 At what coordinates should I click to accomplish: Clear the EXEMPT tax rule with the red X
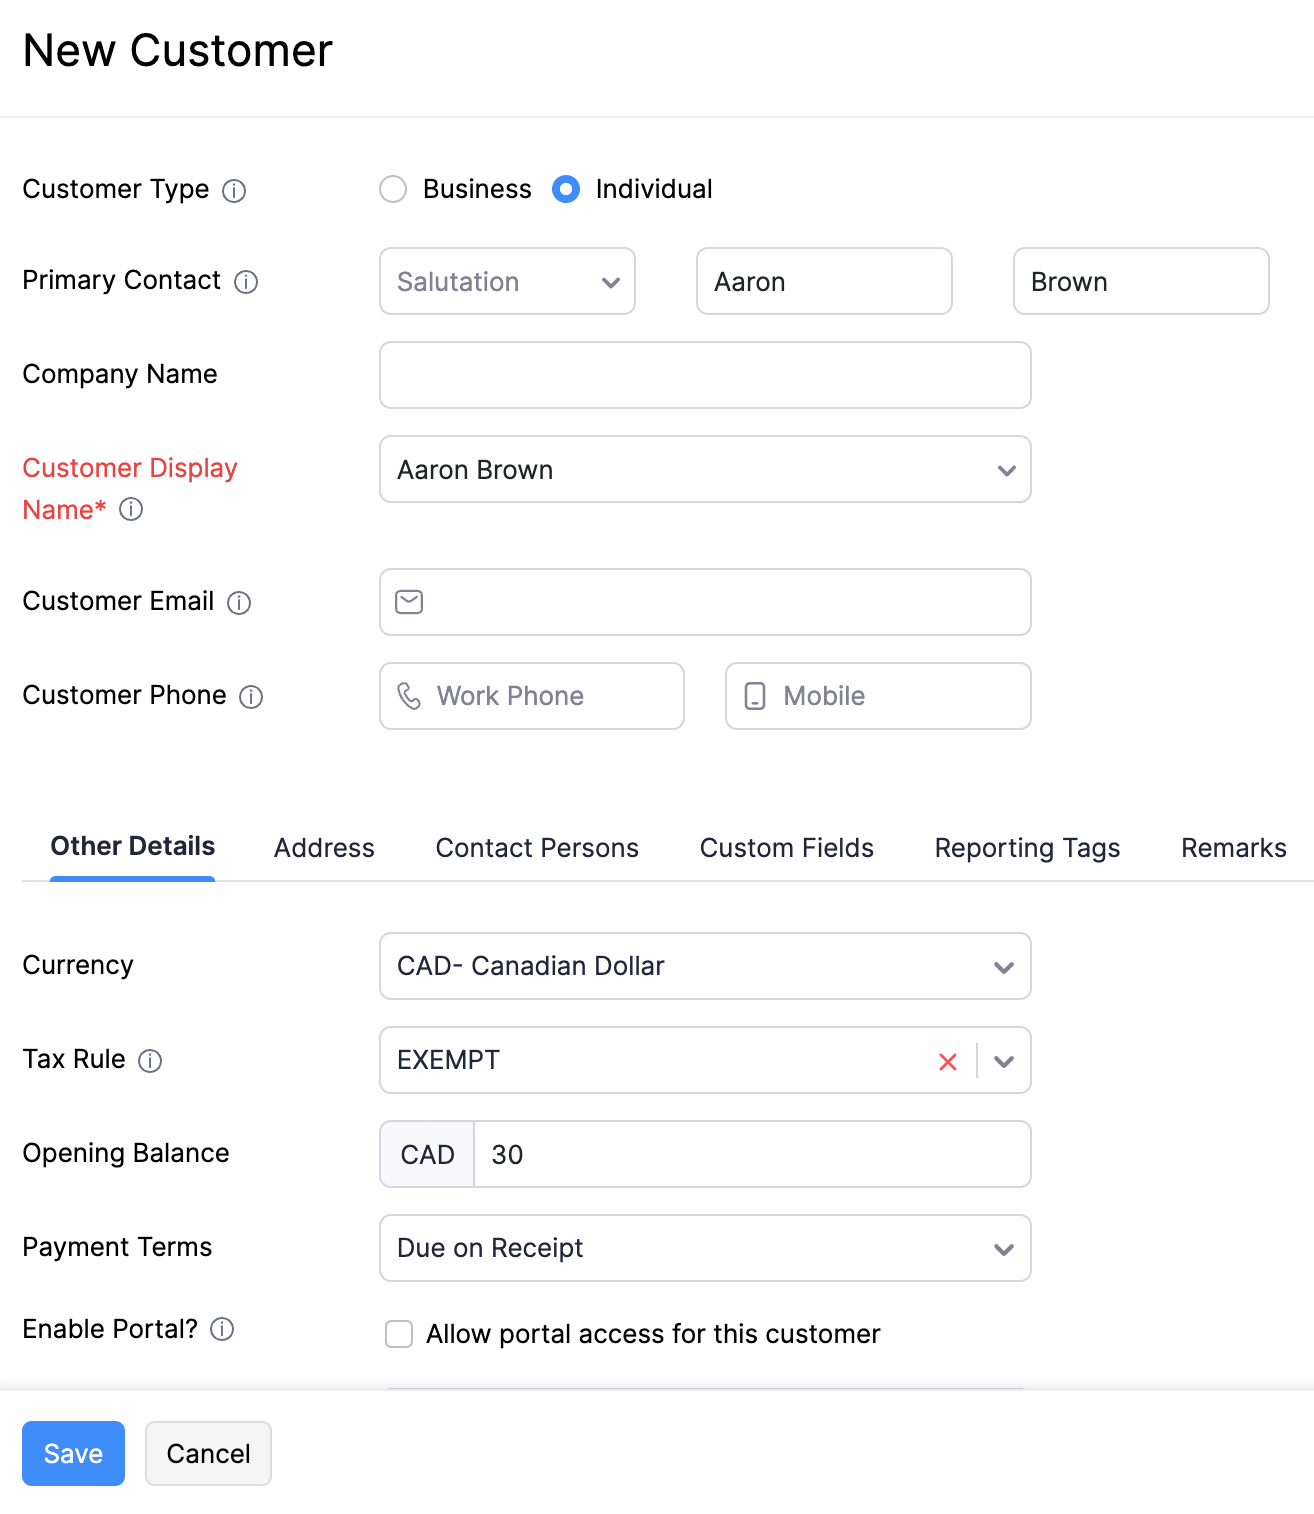[947, 1061]
